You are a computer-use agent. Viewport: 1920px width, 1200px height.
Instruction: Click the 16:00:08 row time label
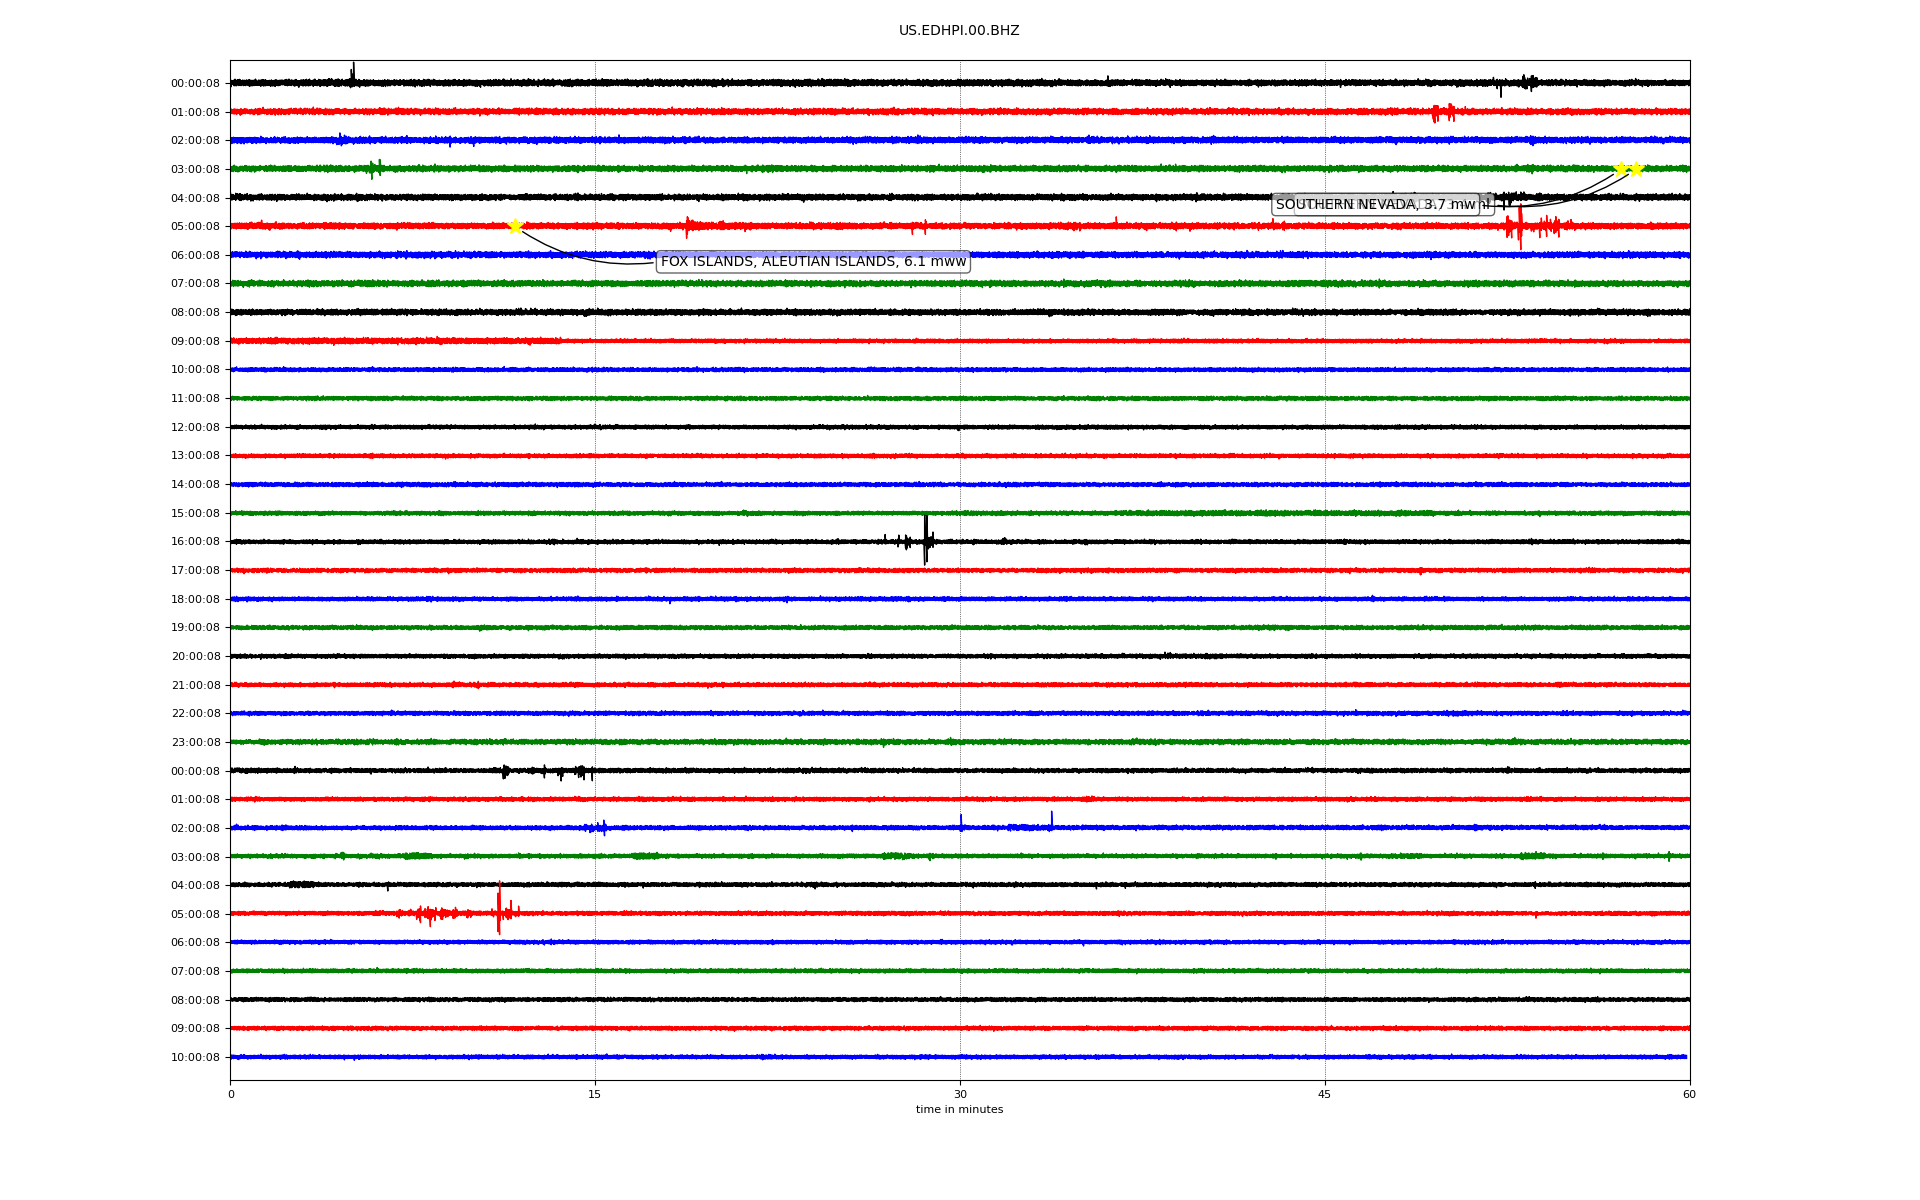[195, 542]
